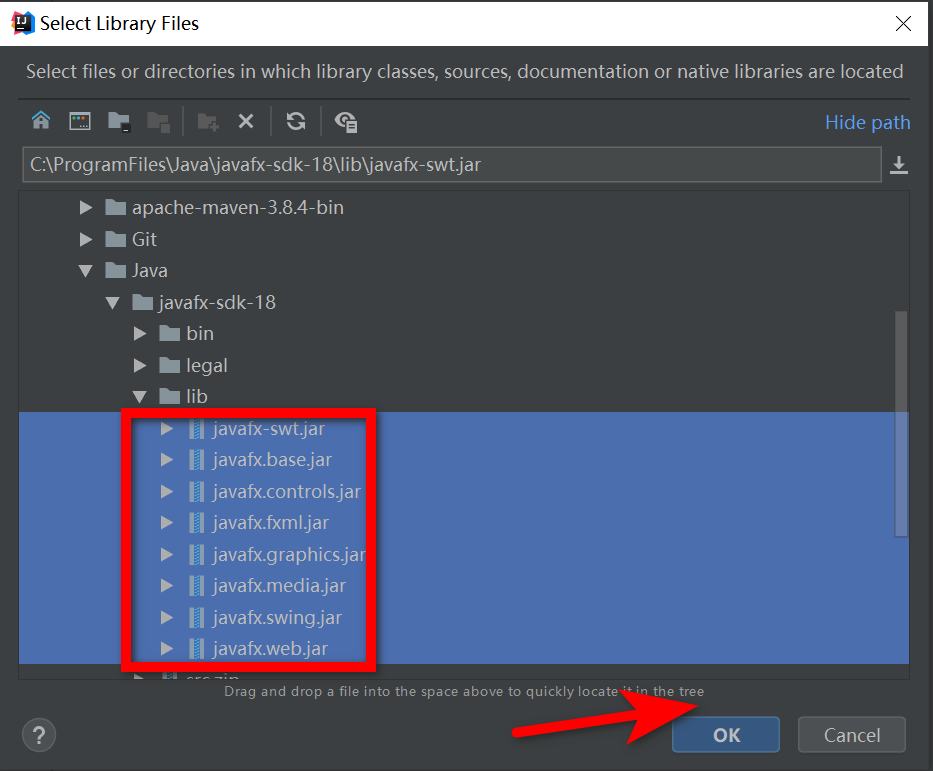This screenshot has height=771, width=933.
Task: Create a new folder via toolbar icon
Action: tap(208, 121)
